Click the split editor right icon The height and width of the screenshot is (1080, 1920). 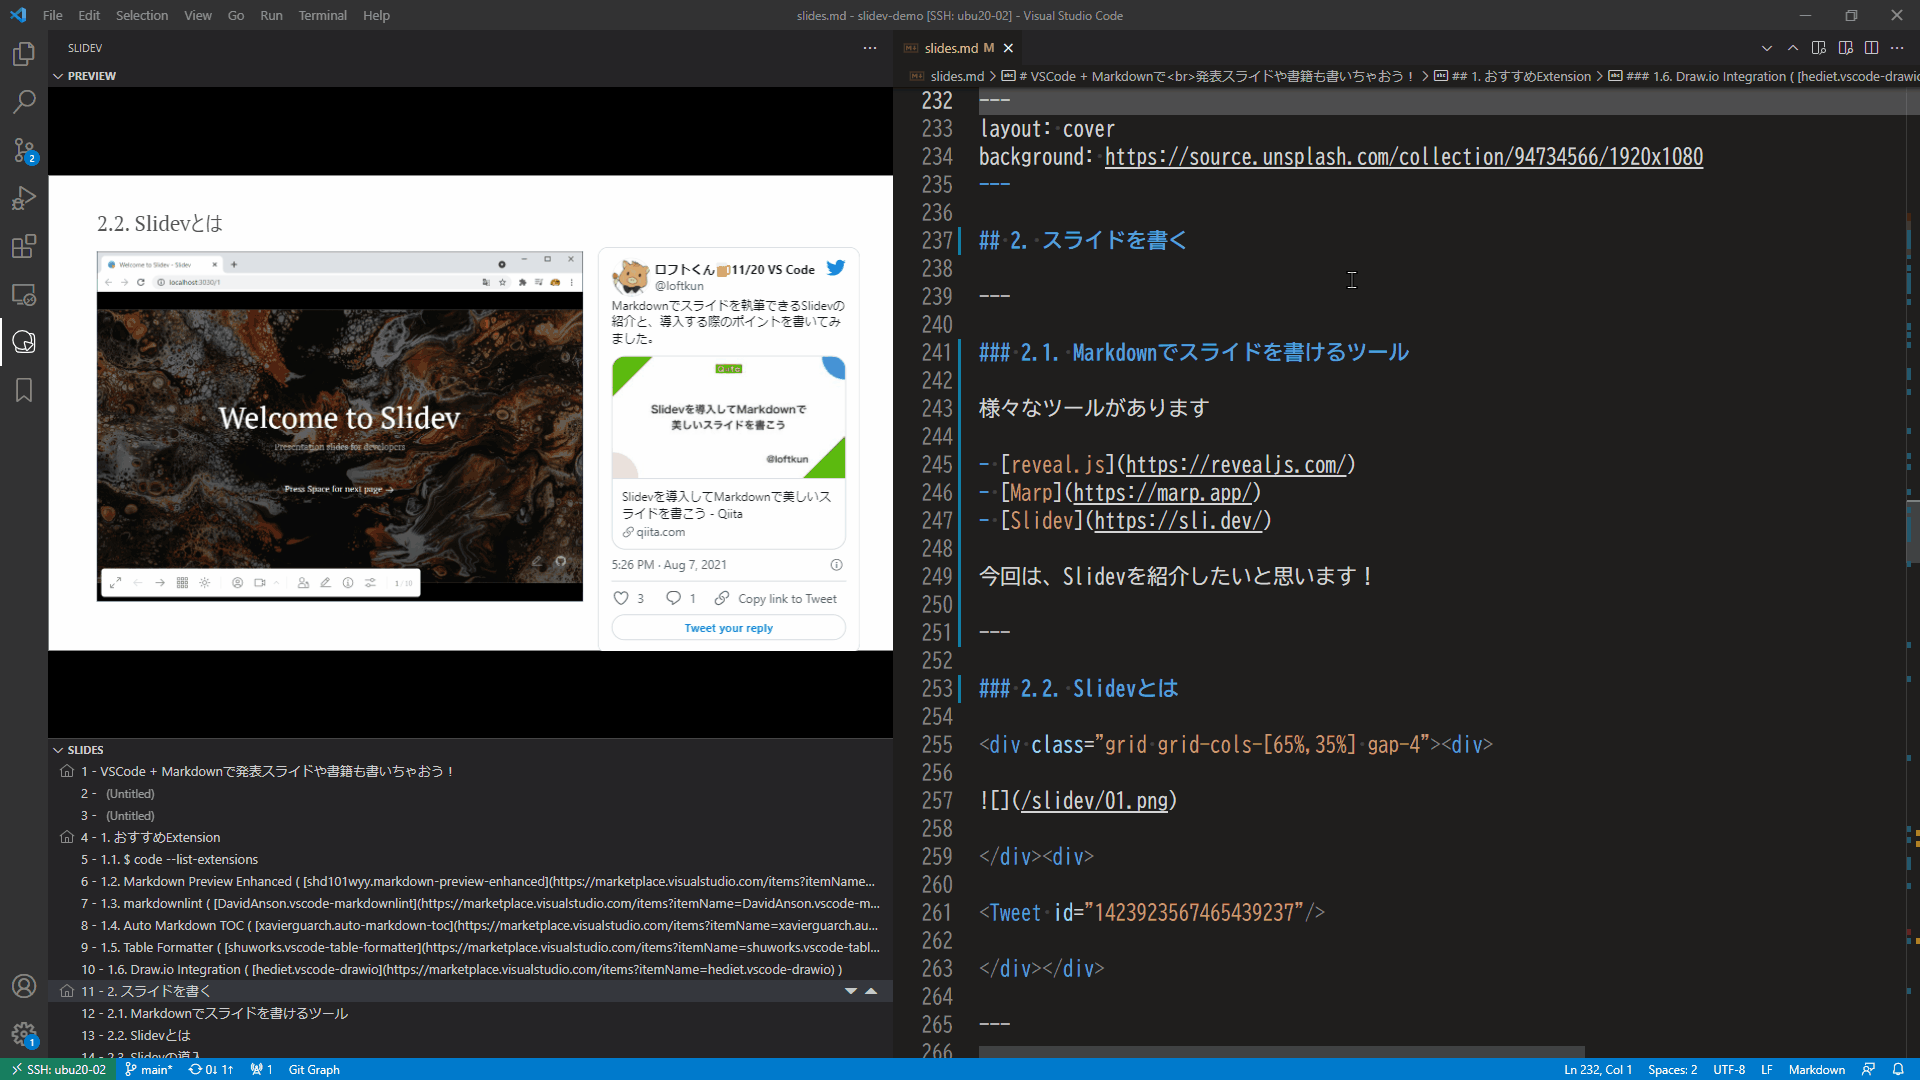[x=1871, y=48]
